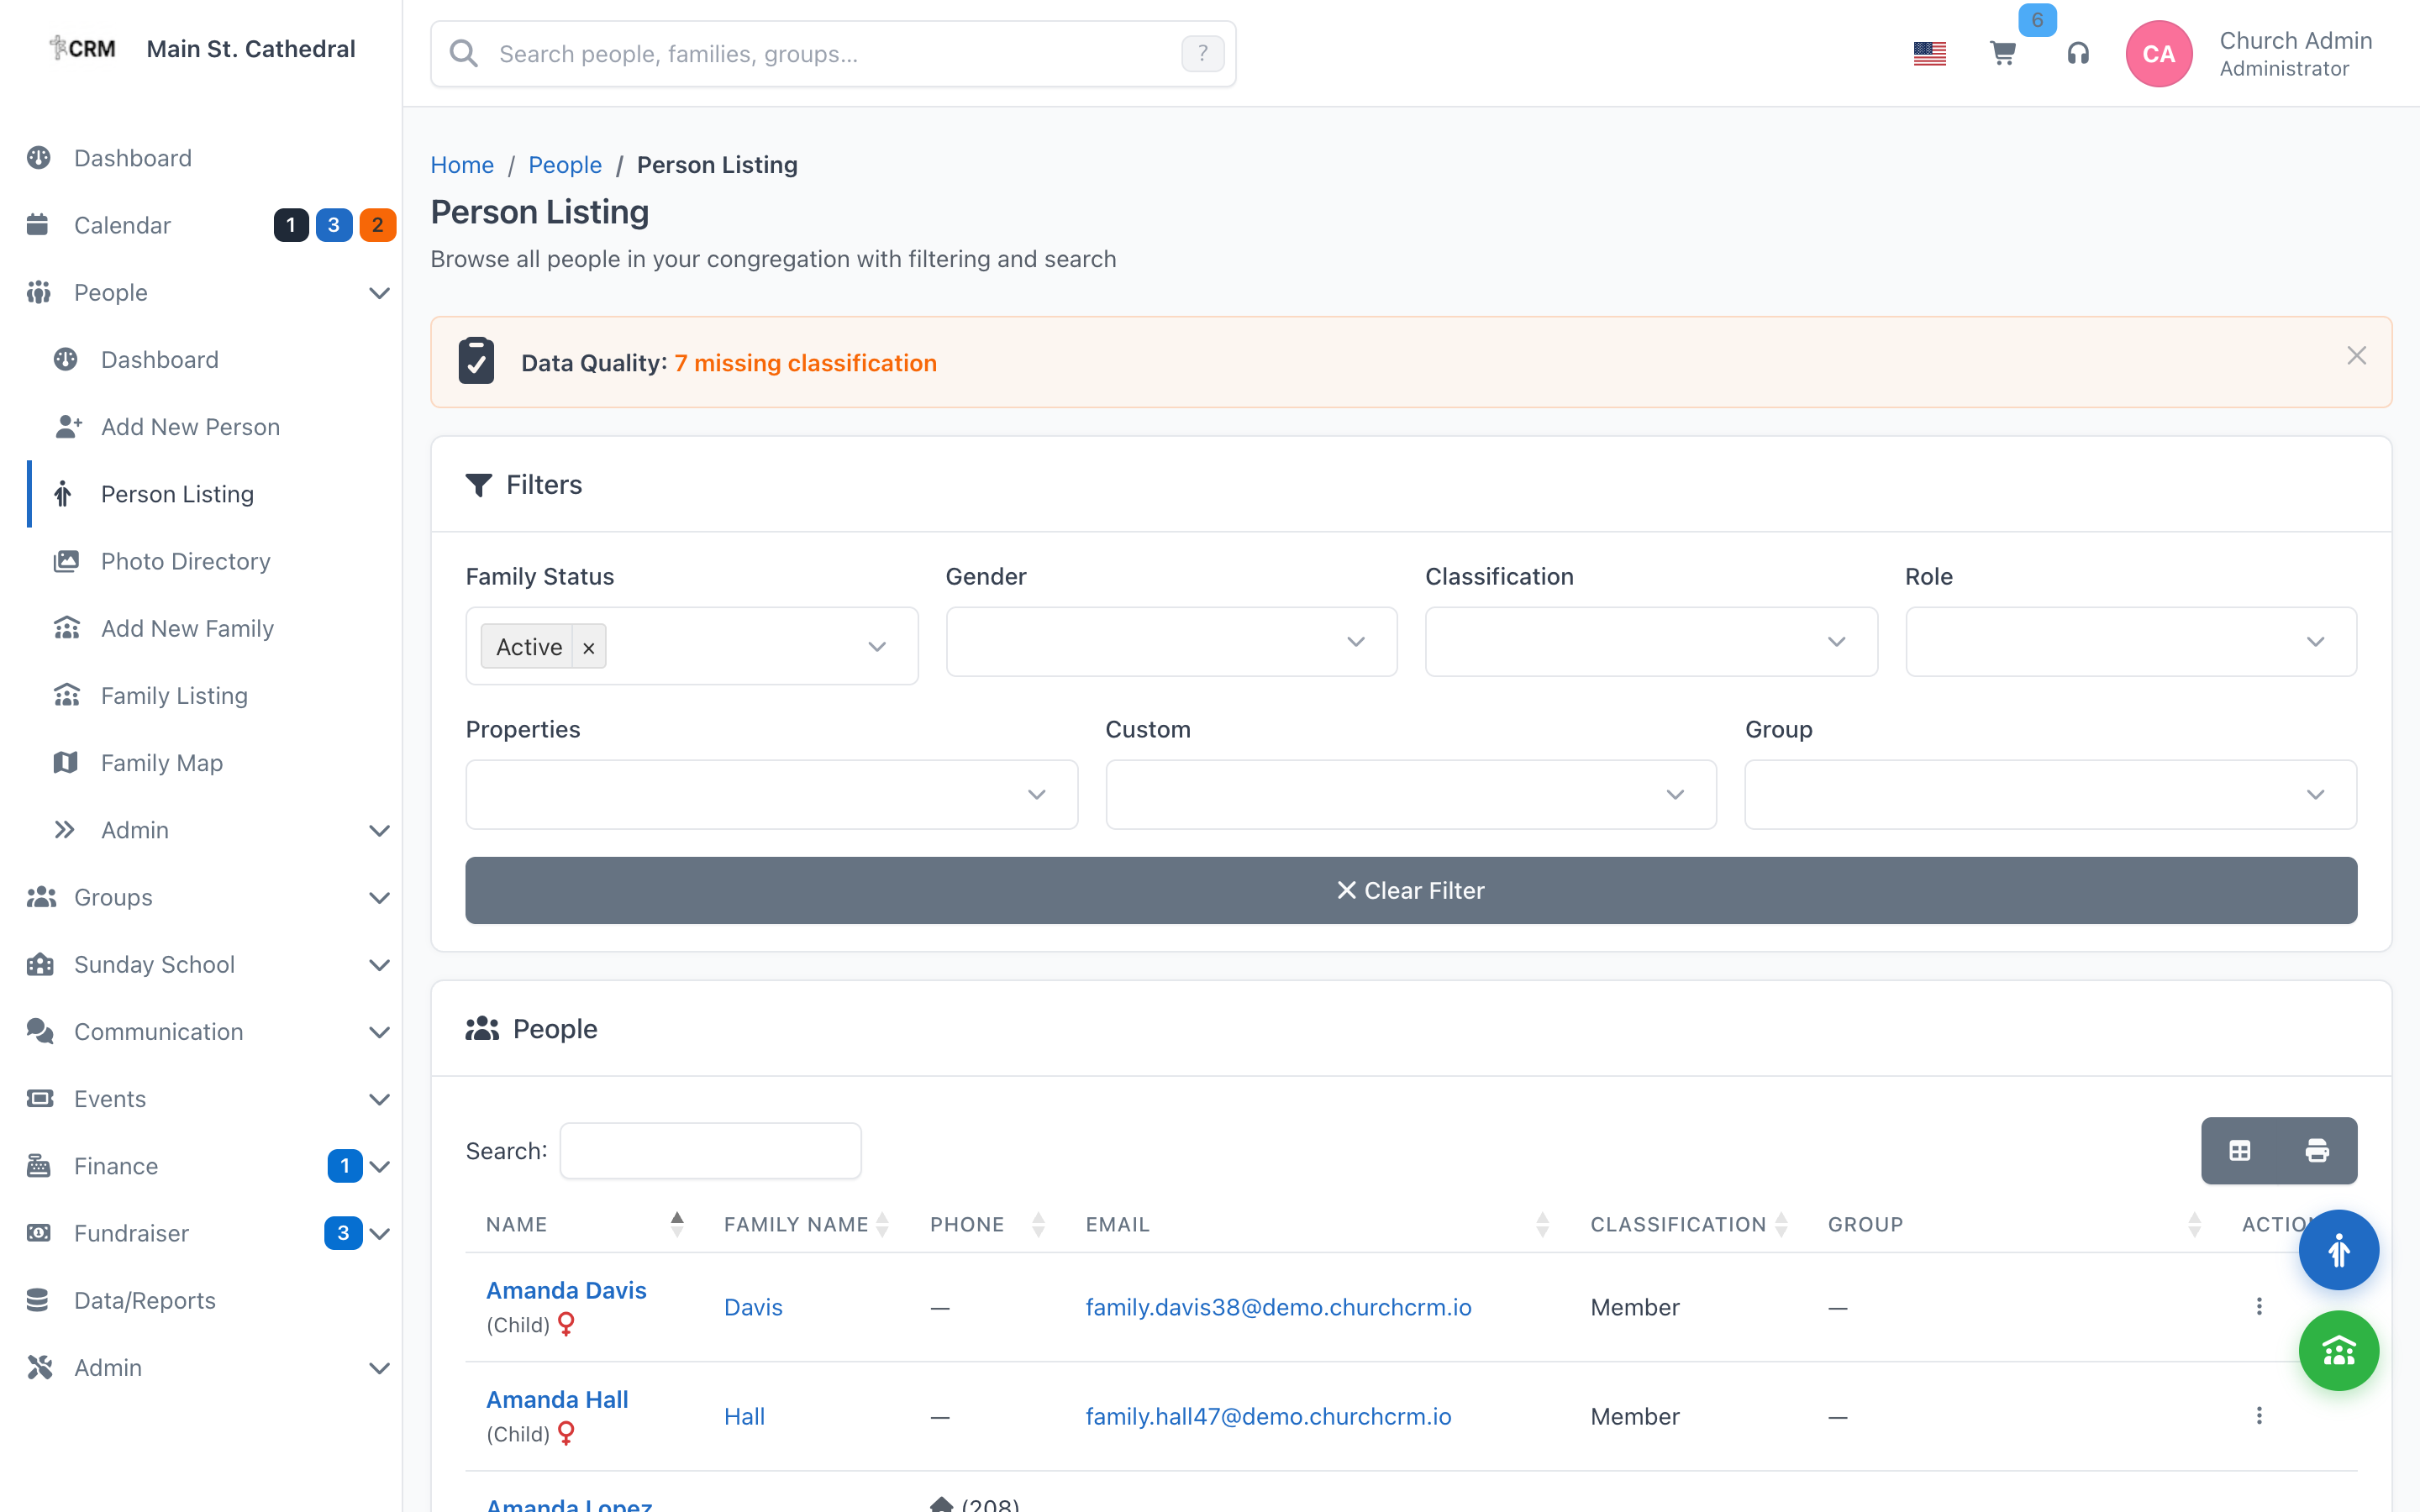
Task: Open actions menu for Amanda Hall
Action: click(2259, 1416)
